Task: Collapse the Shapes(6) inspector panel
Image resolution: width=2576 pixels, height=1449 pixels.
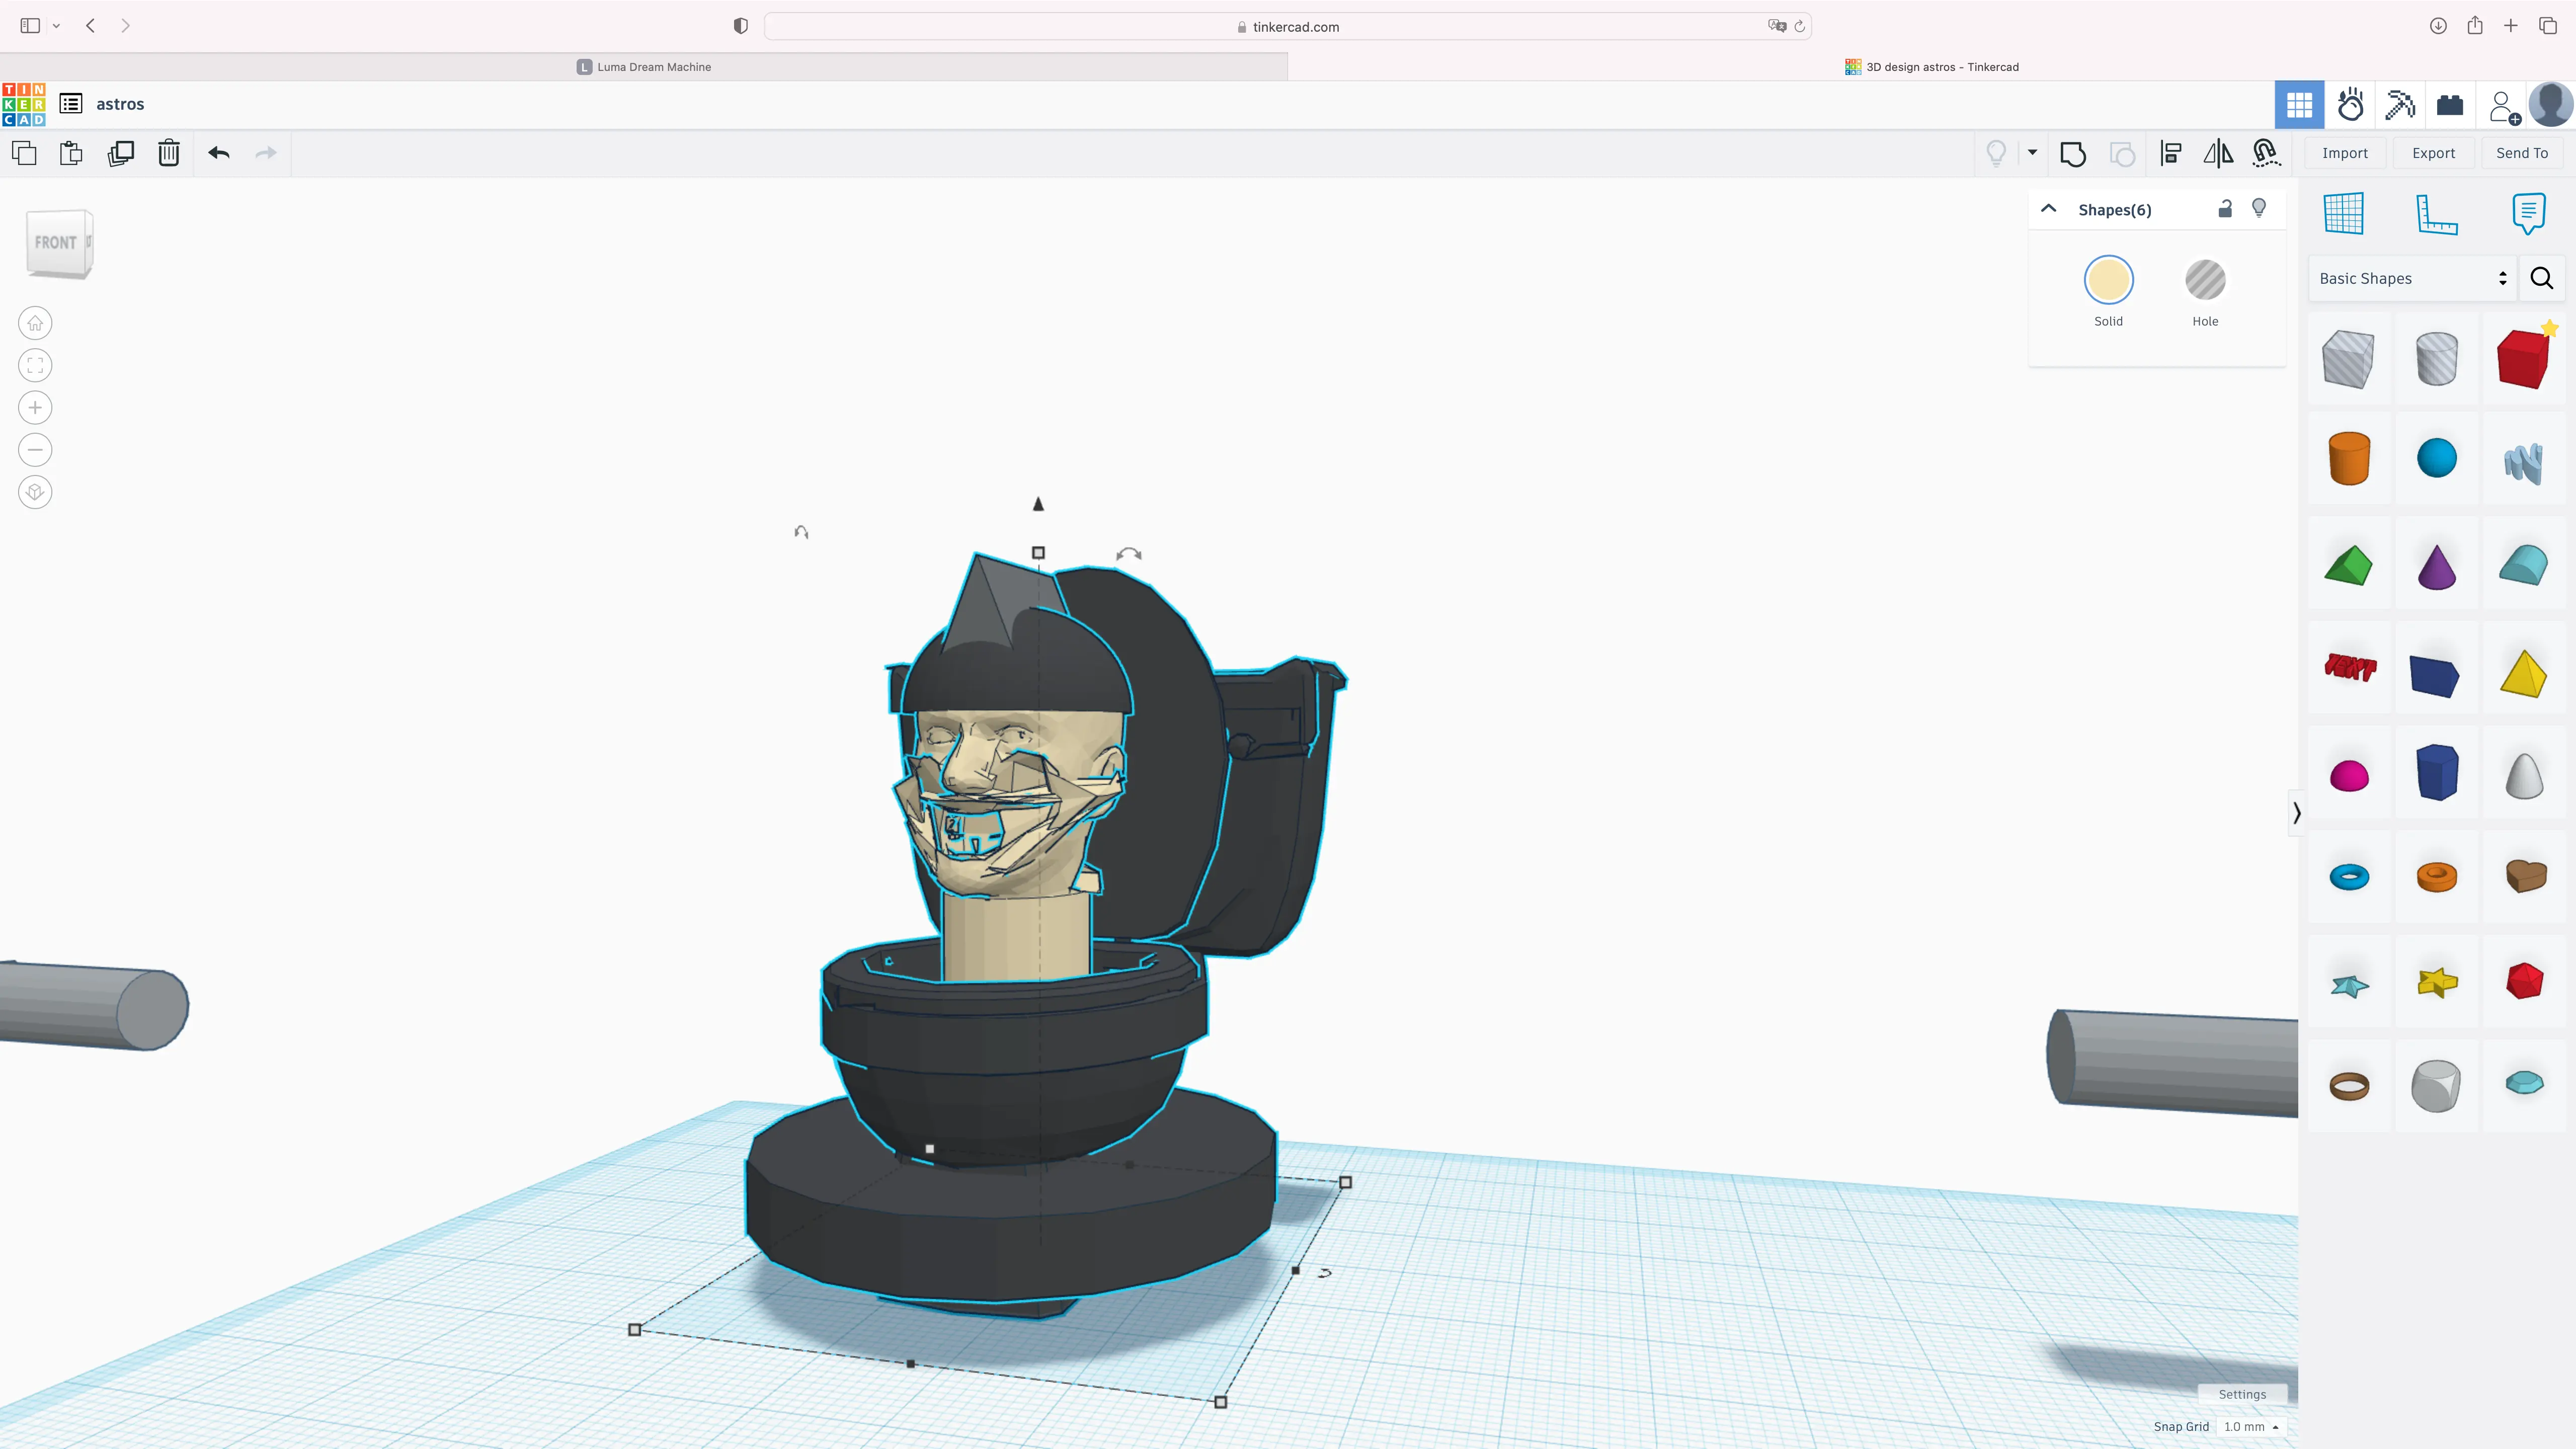Action: click(2048, 209)
